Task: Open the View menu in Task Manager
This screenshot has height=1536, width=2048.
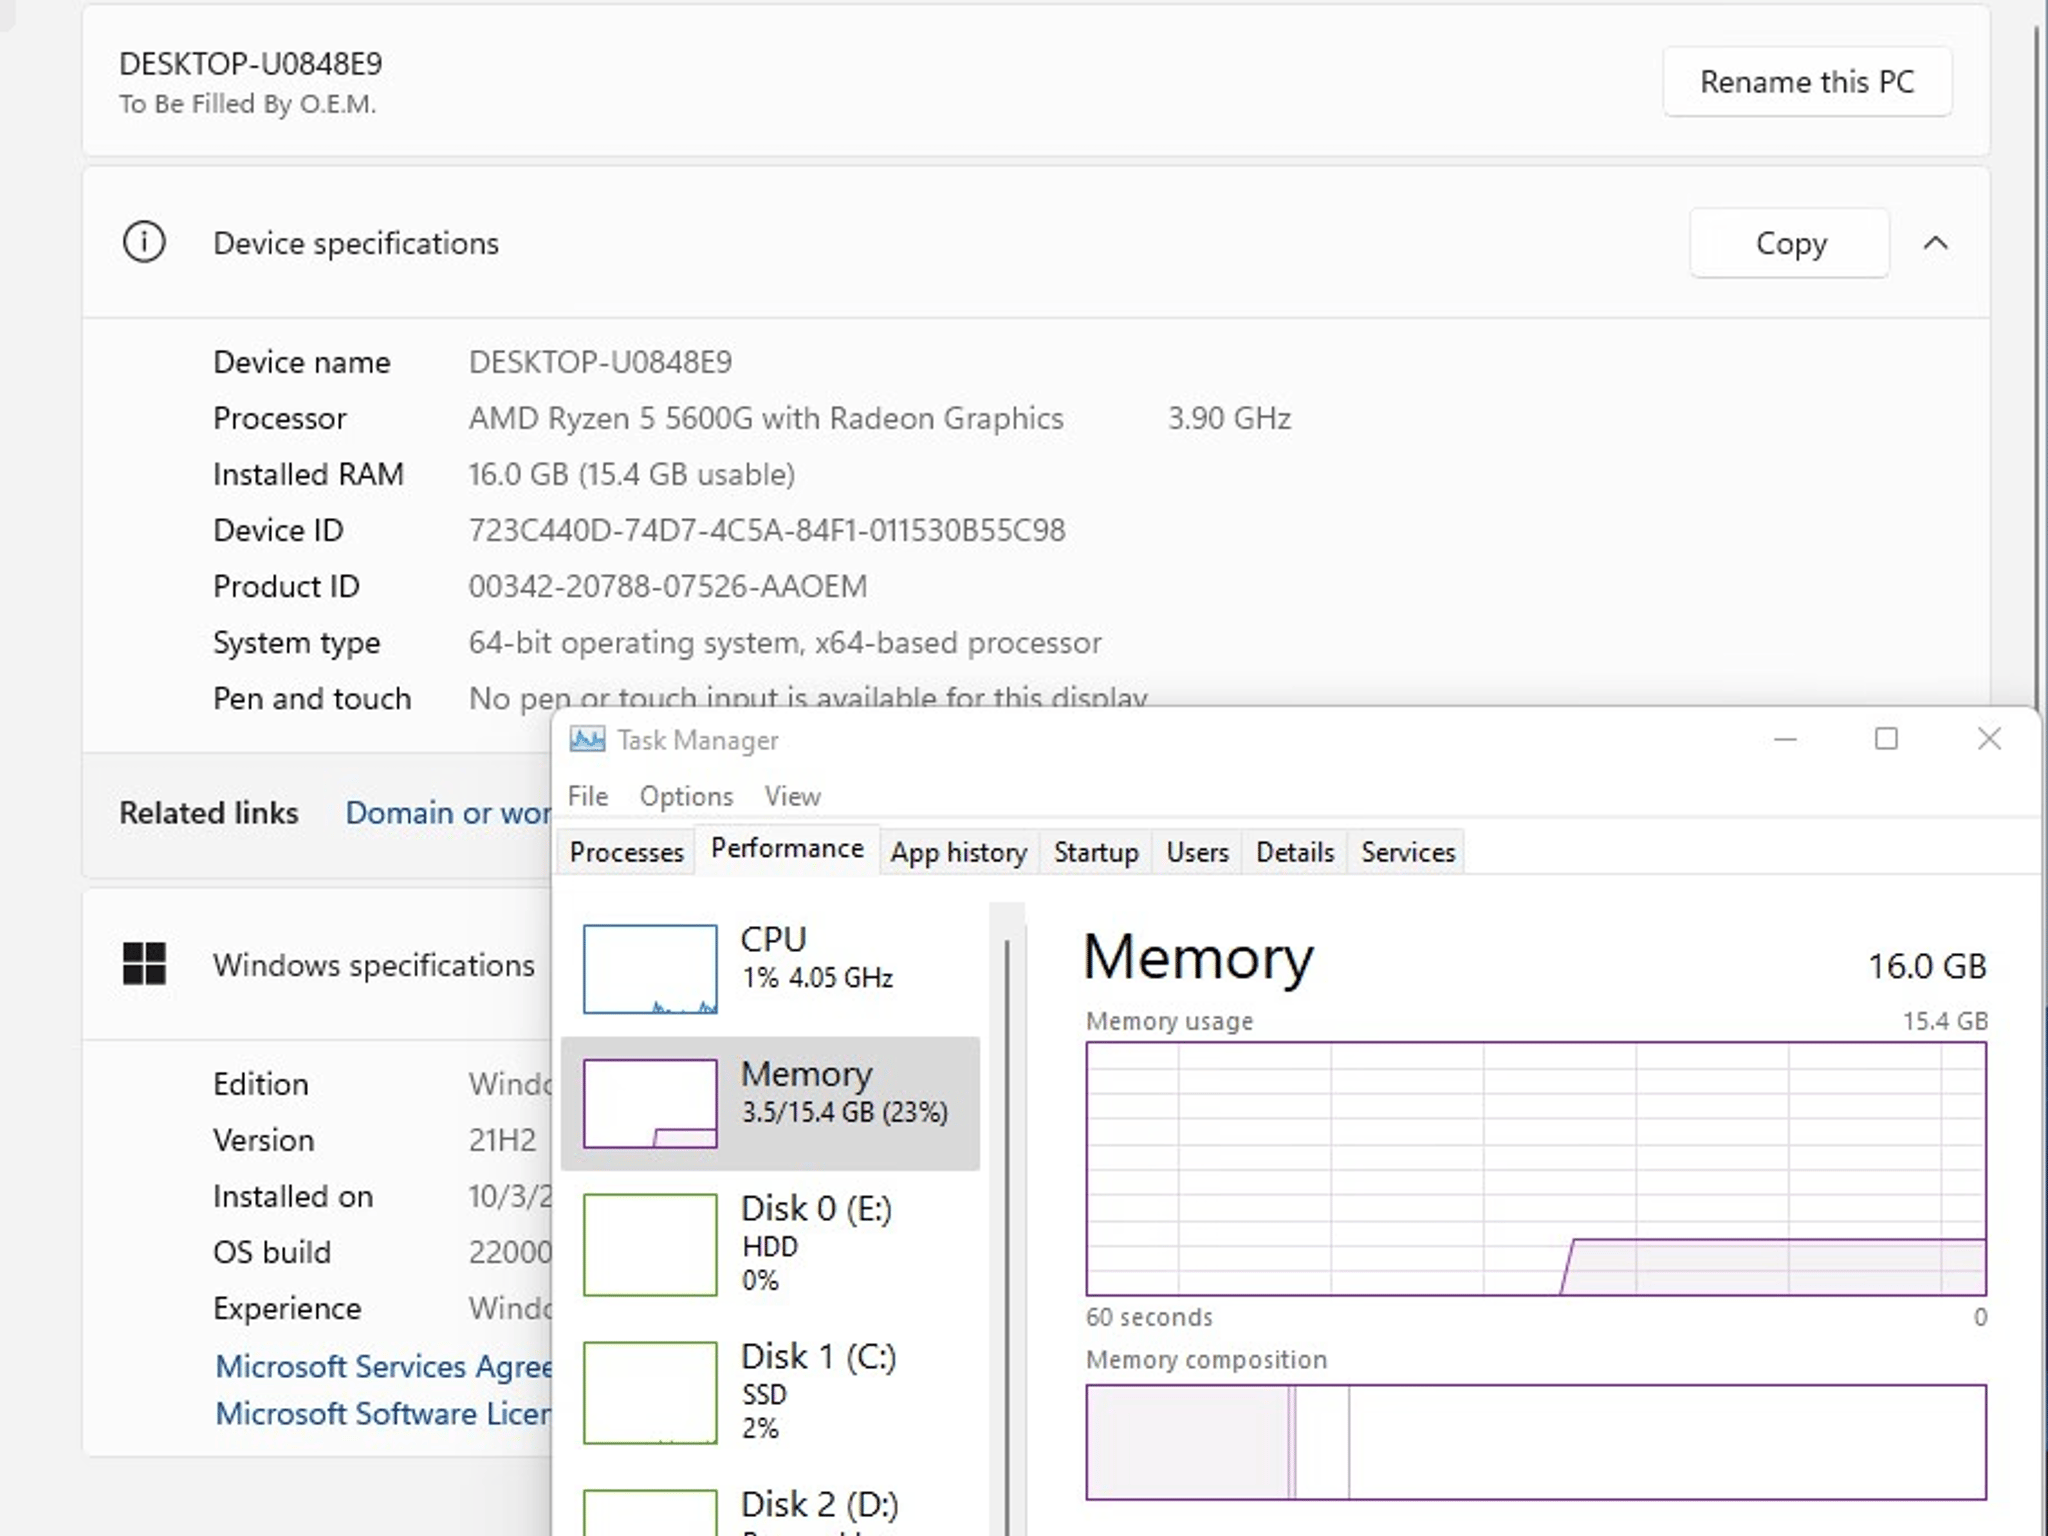Action: coord(792,796)
